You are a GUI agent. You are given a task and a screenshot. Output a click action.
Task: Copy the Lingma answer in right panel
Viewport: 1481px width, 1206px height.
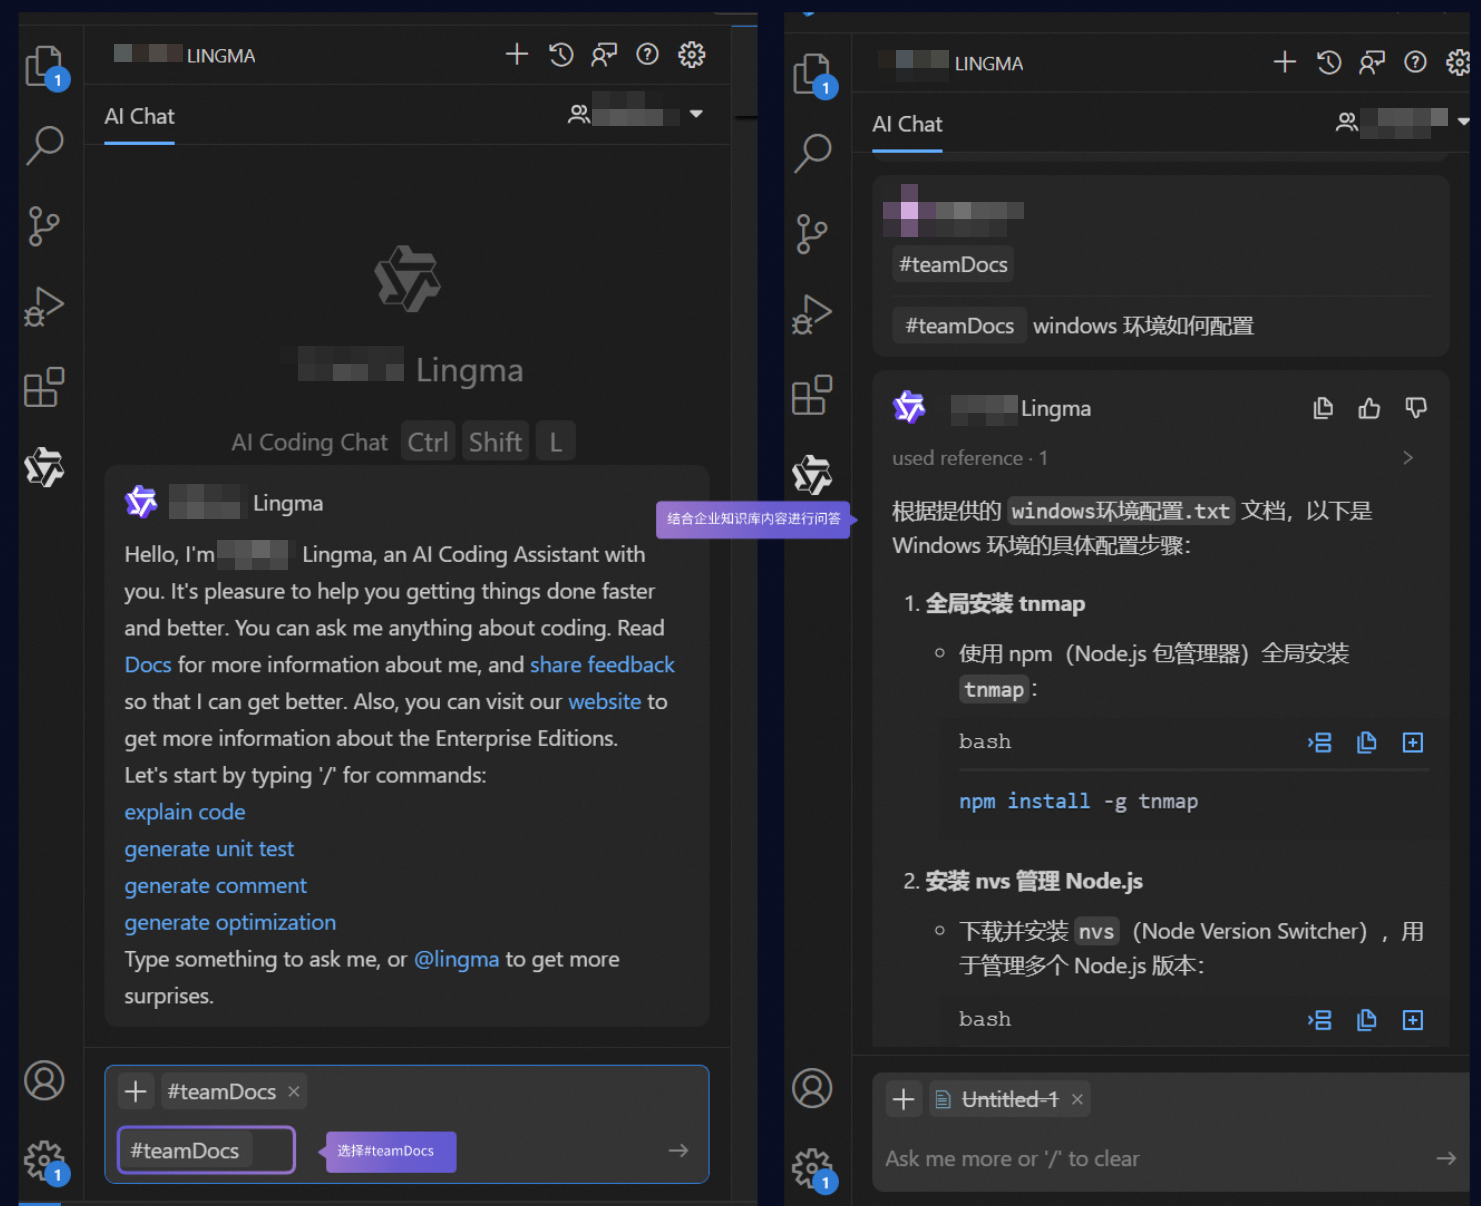coord(1323,408)
